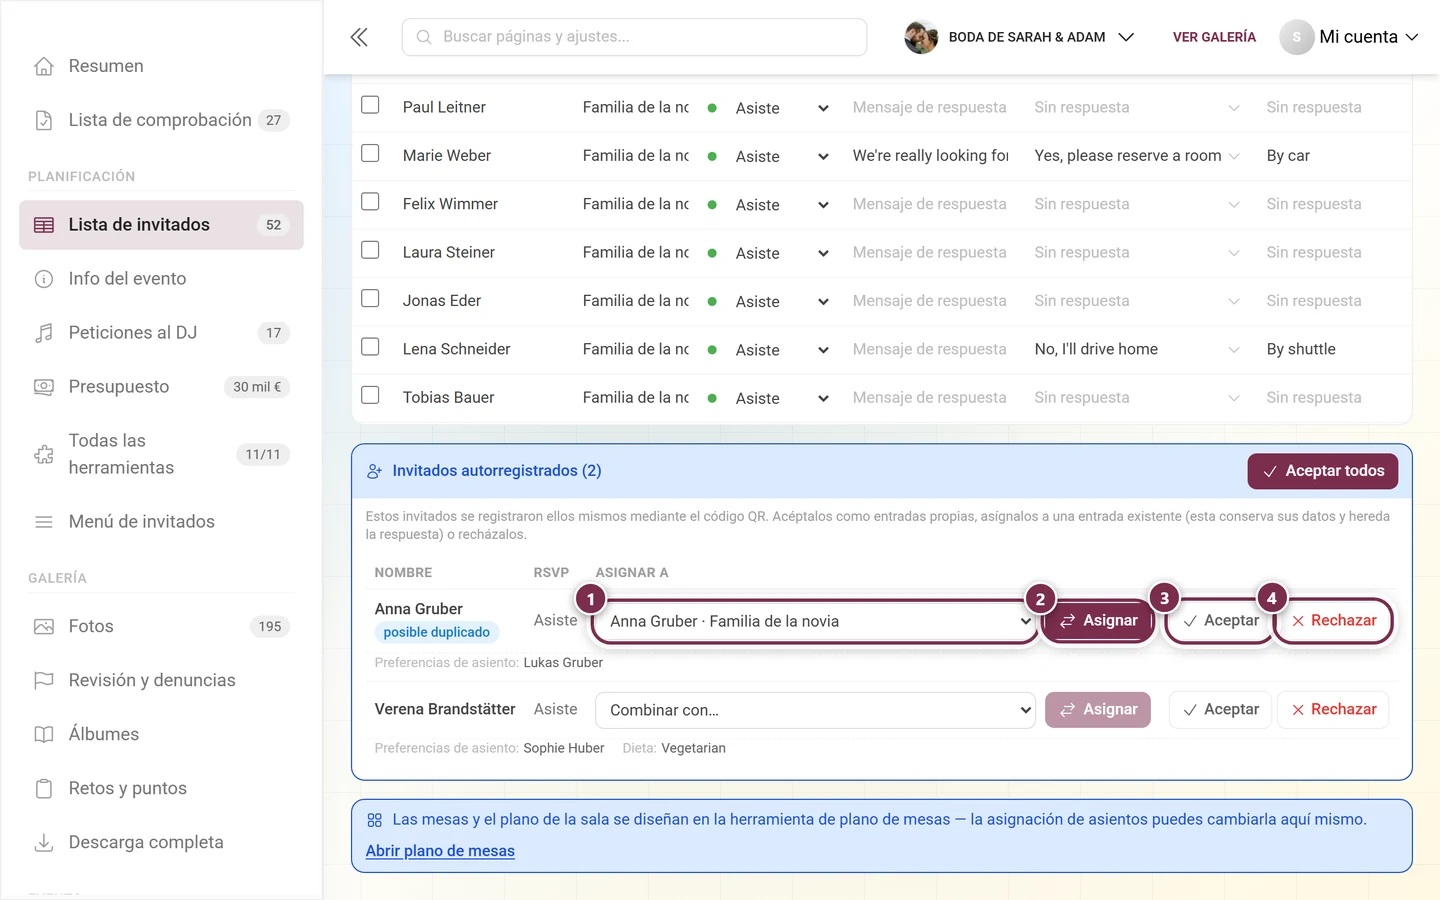Click the Resumen home icon
This screenshot has height=900, width=1440.
(x=44, y=66)
